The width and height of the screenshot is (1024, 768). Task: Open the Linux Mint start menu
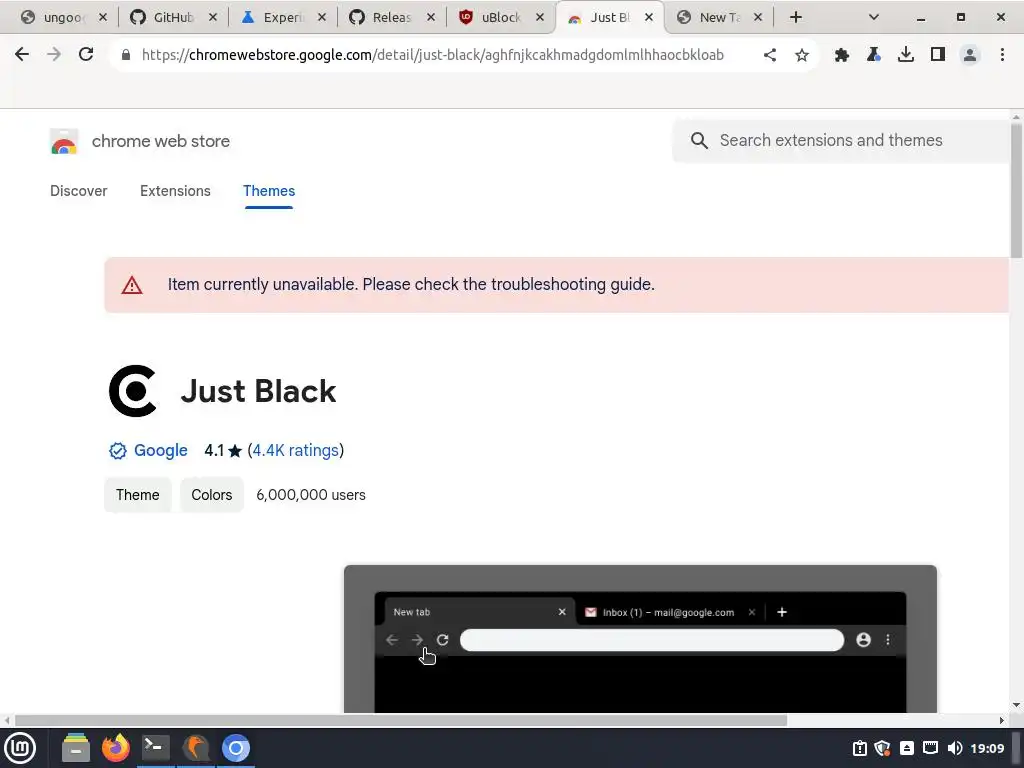(20, 748)
